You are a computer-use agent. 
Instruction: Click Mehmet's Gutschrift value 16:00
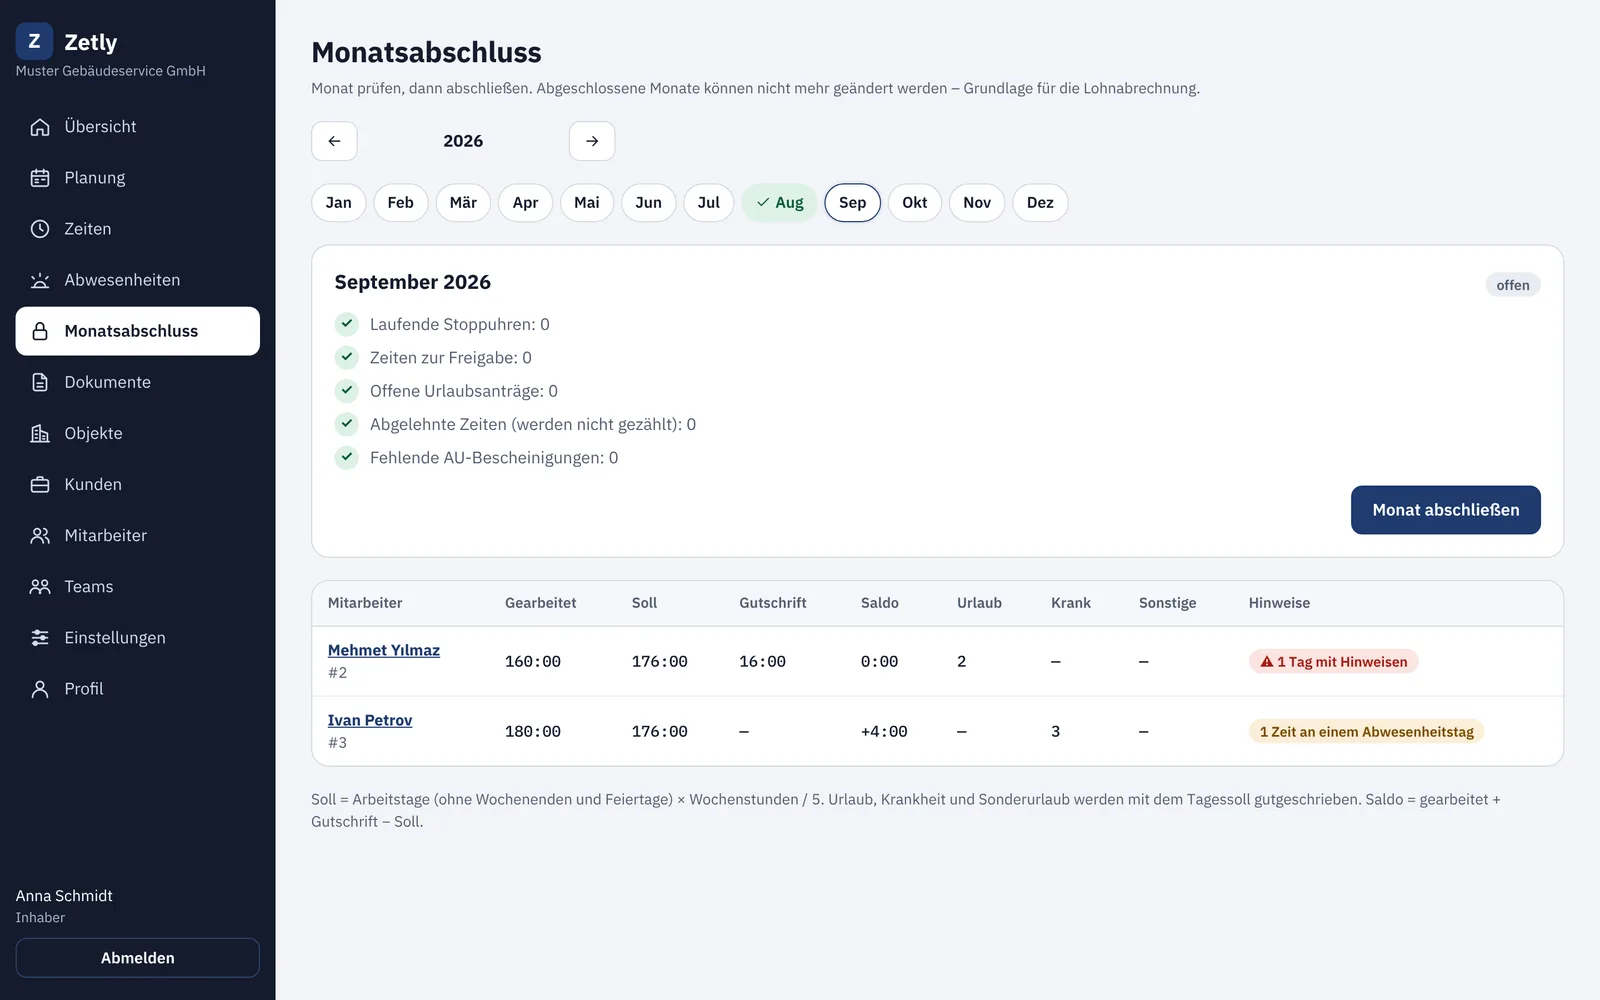762,661
